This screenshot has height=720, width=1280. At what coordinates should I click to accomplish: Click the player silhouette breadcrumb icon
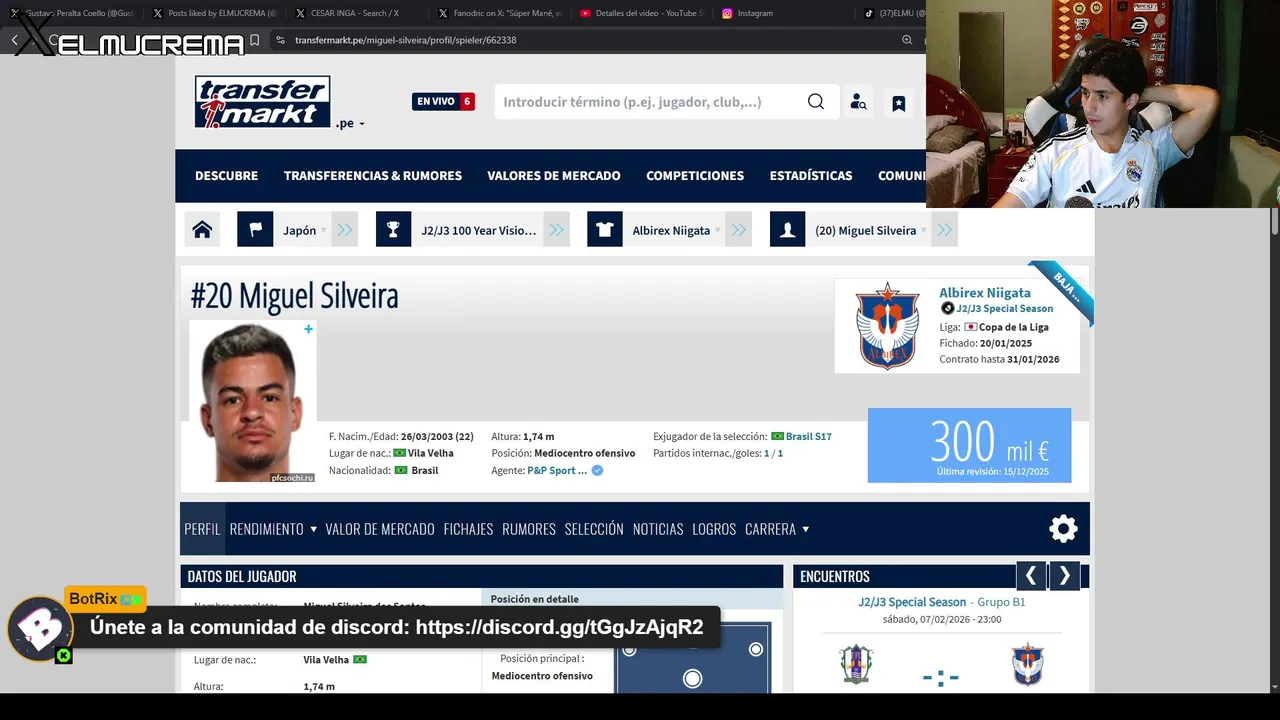coord(787,230)
